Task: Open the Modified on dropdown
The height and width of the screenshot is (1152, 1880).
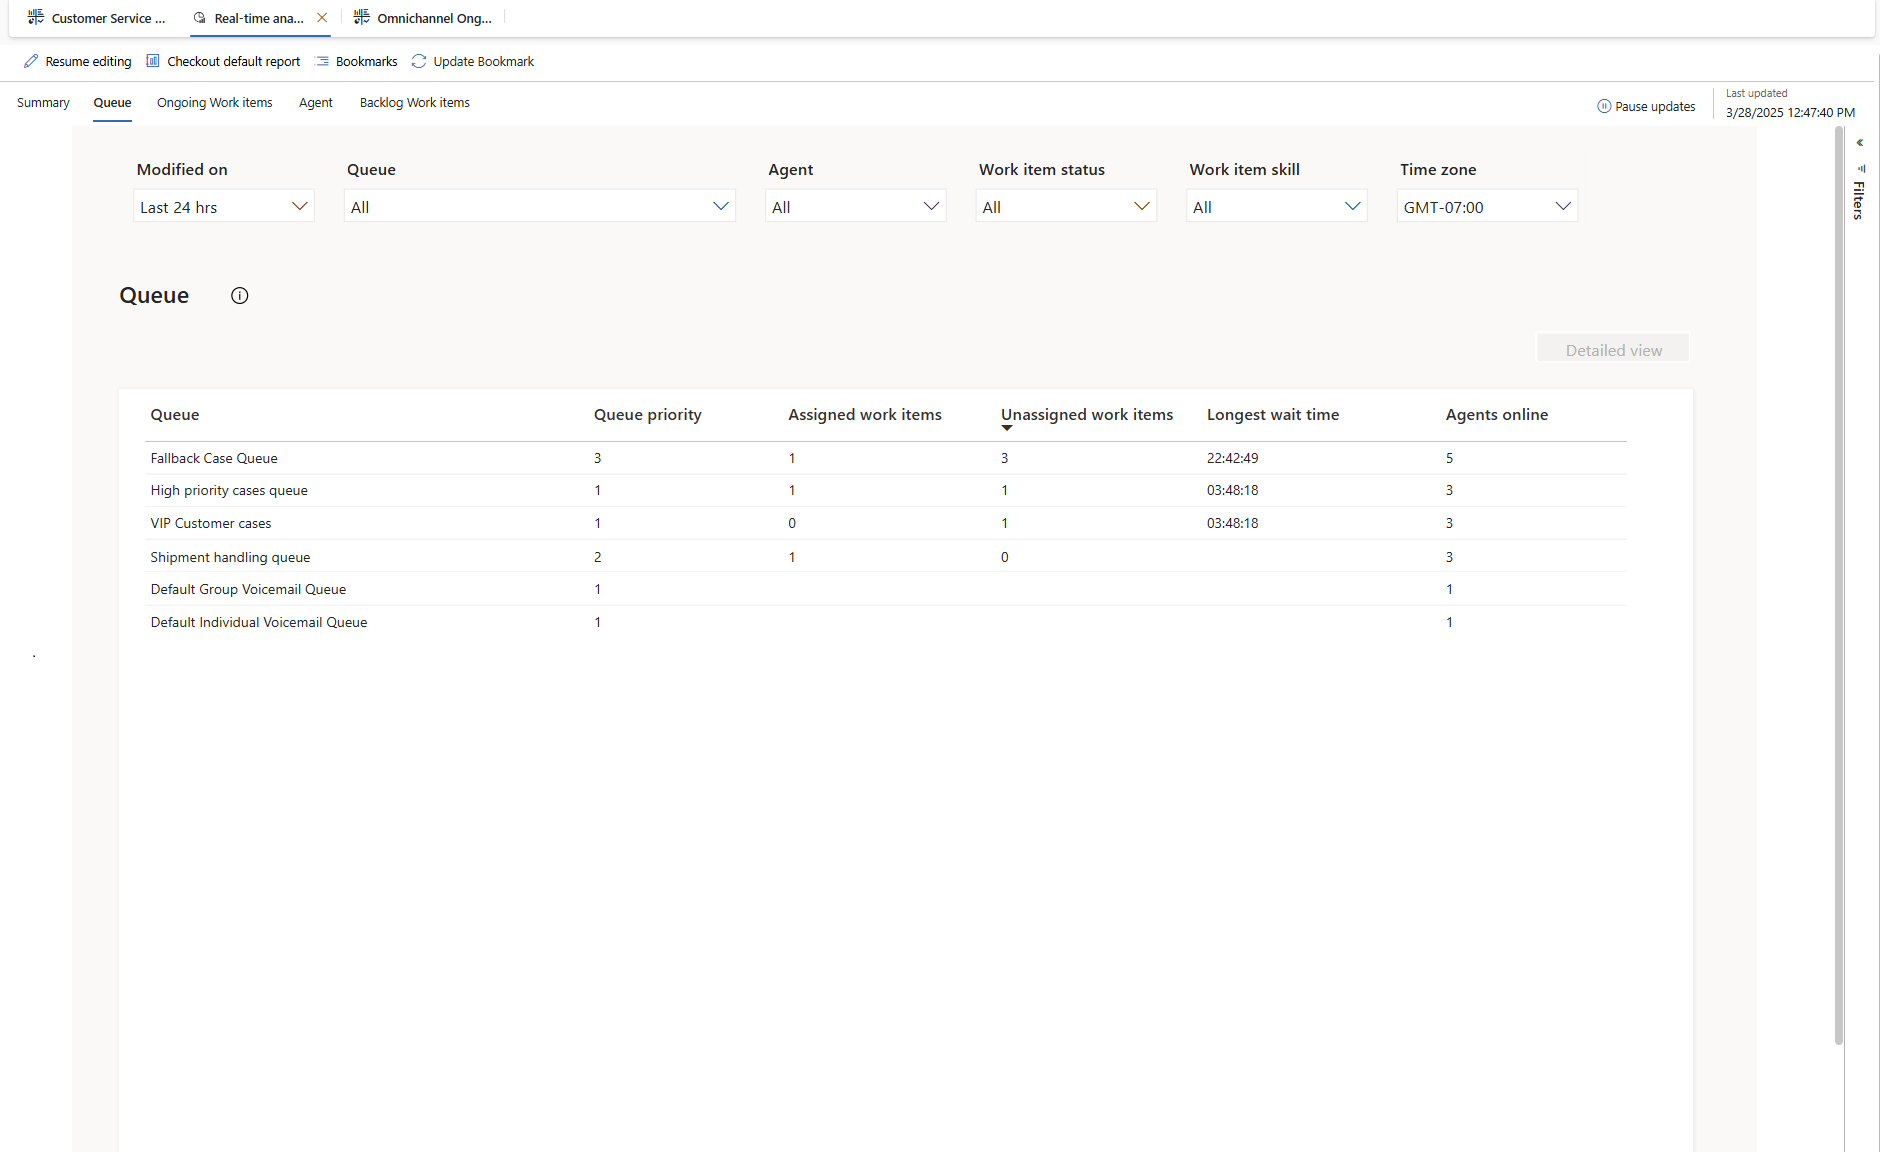Action: tap(224, 206)
